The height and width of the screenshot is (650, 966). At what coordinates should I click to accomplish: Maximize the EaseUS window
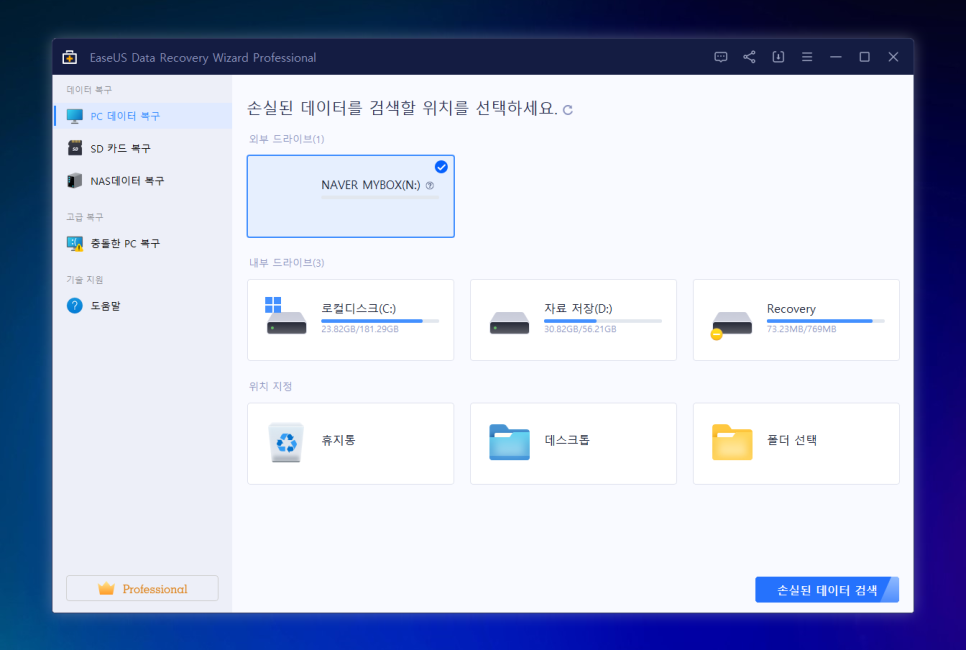(x=864, y=57)
